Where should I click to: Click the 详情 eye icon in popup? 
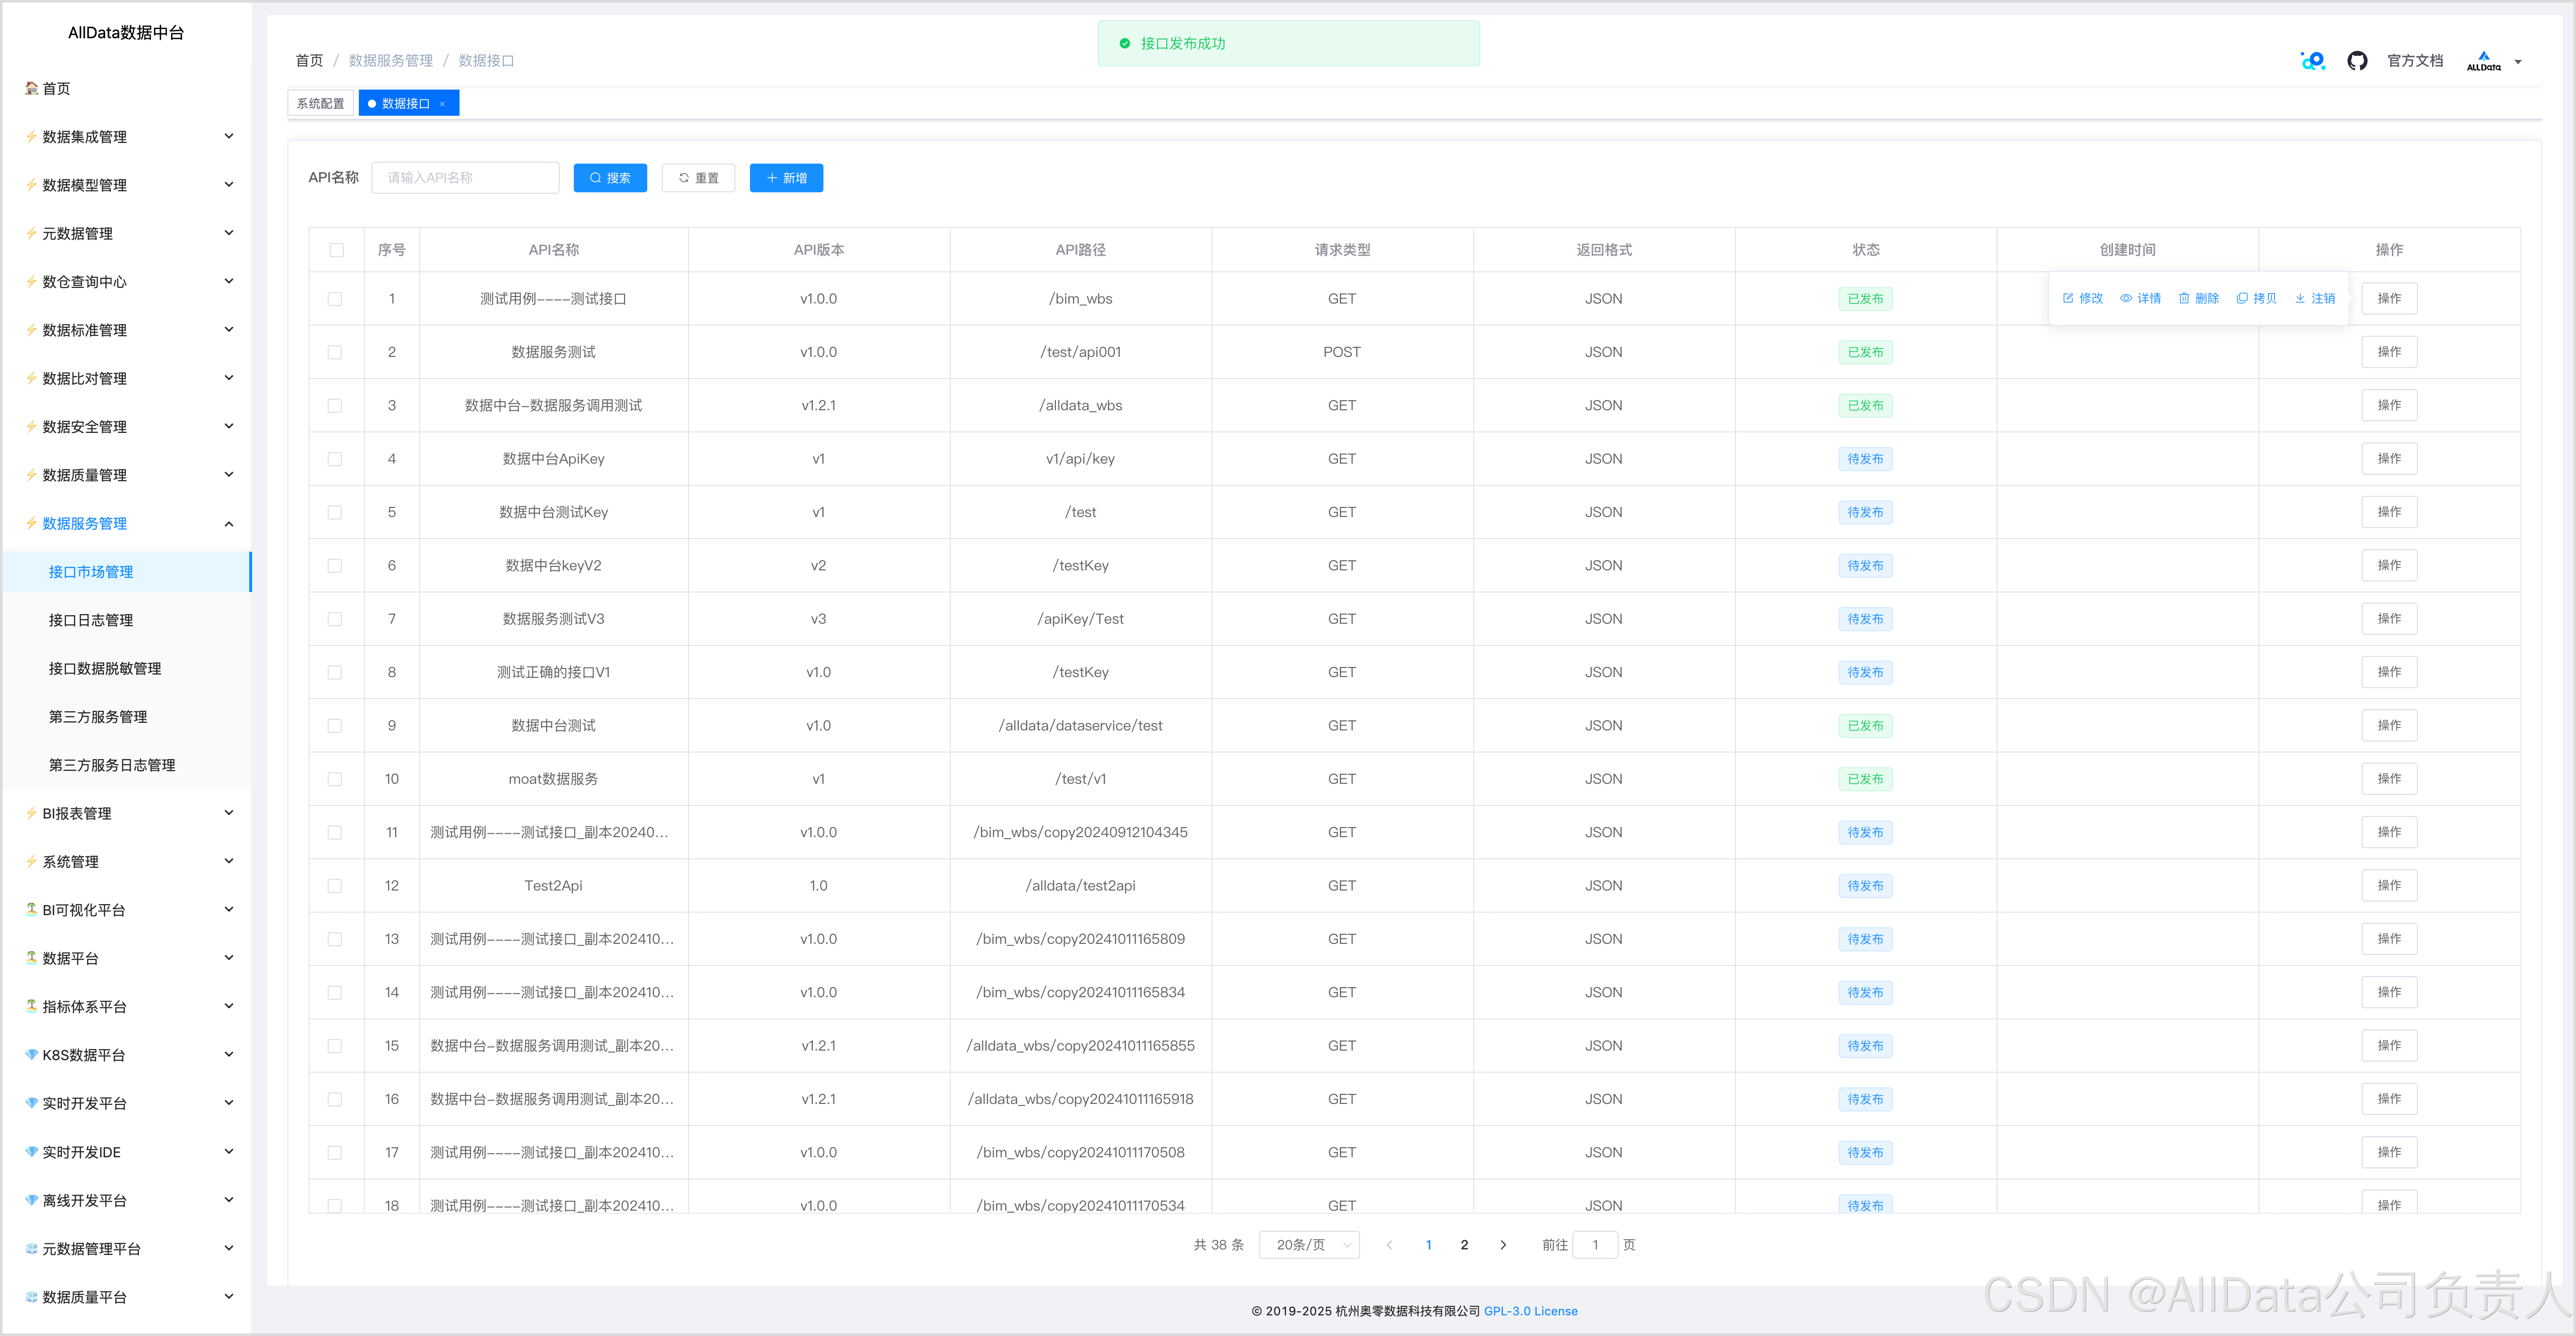tap(2126, 298)
